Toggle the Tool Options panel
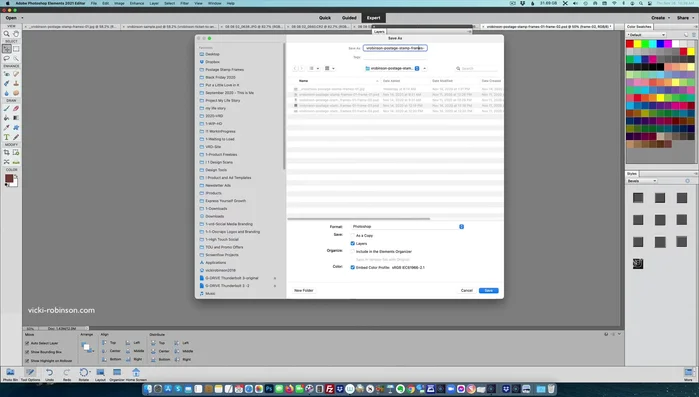Screen dimensions: 699x397 pos(30,374)
